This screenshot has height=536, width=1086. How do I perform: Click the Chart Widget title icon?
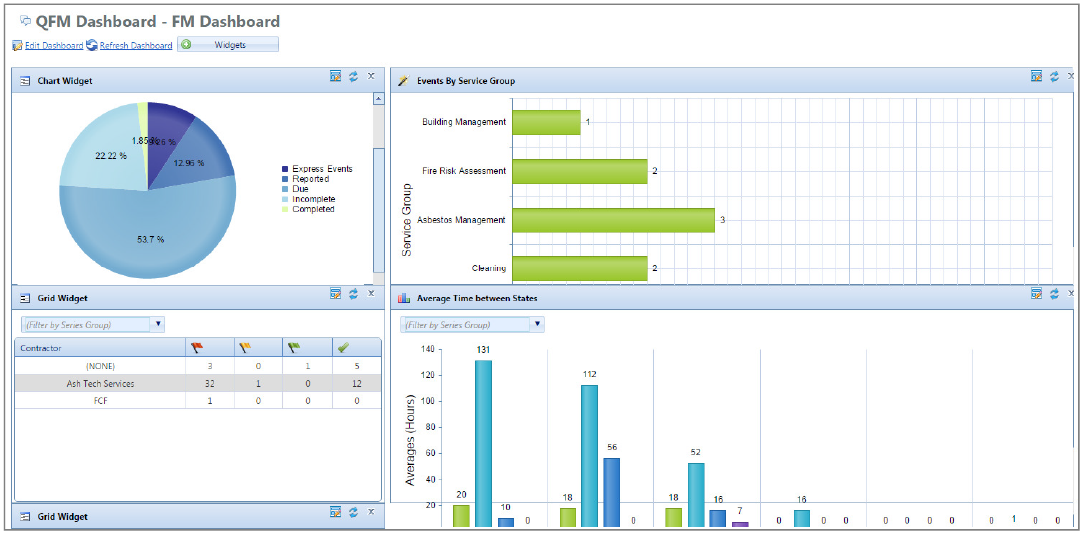pyautogui.click(x=25, y=81)
